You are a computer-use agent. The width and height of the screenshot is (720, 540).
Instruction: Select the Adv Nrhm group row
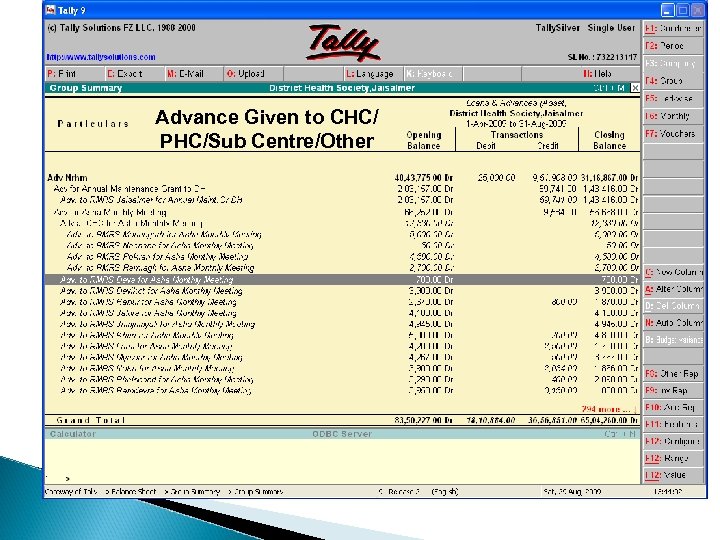pyautogui.click(x=342, y=178)
